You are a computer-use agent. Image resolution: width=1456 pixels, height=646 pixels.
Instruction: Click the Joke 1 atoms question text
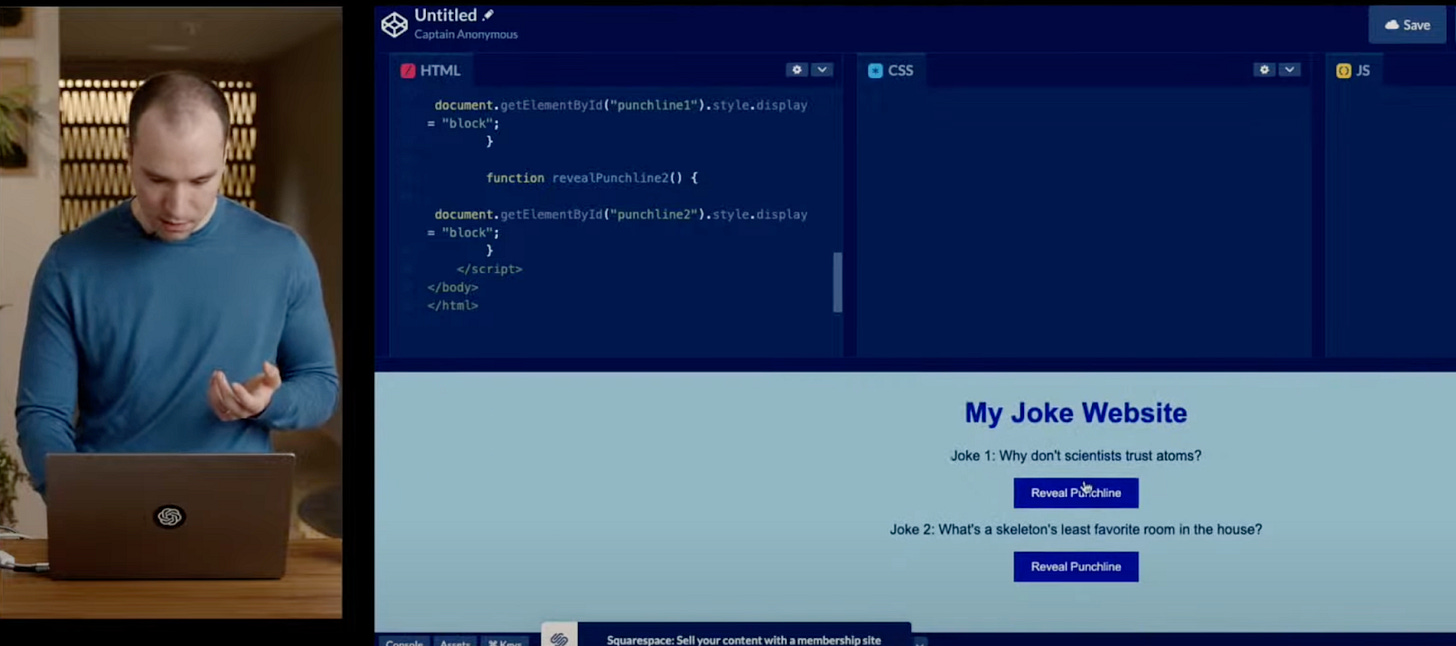pos(1076,456)
